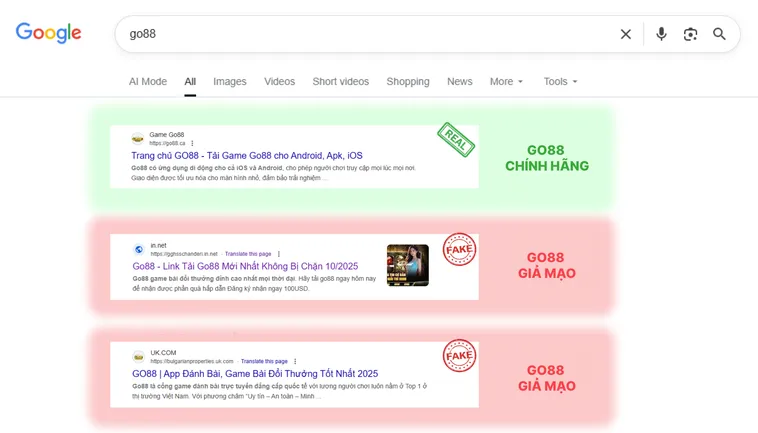Viewport: 758px width, 433px height.
Task: Click the Game Go88 site favicon
Action: [138, 139]
